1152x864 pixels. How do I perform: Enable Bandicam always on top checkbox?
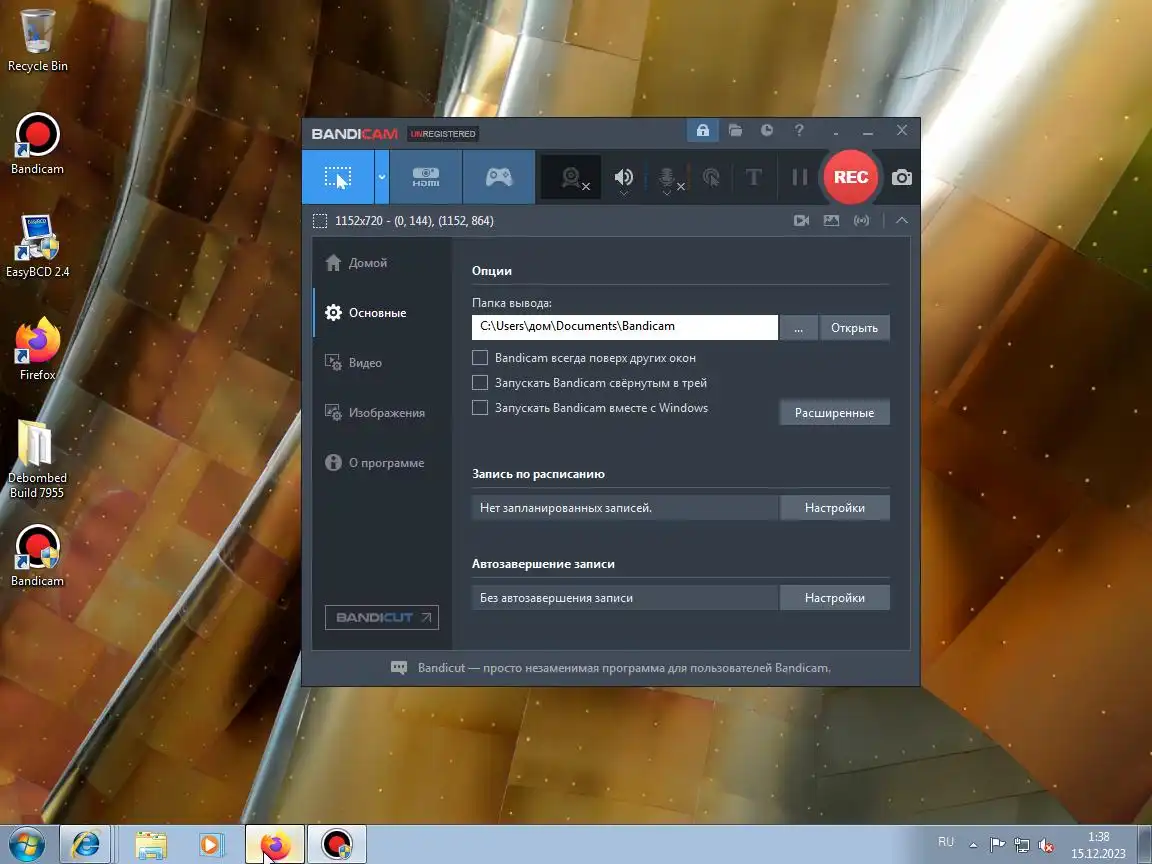[480, 358]
